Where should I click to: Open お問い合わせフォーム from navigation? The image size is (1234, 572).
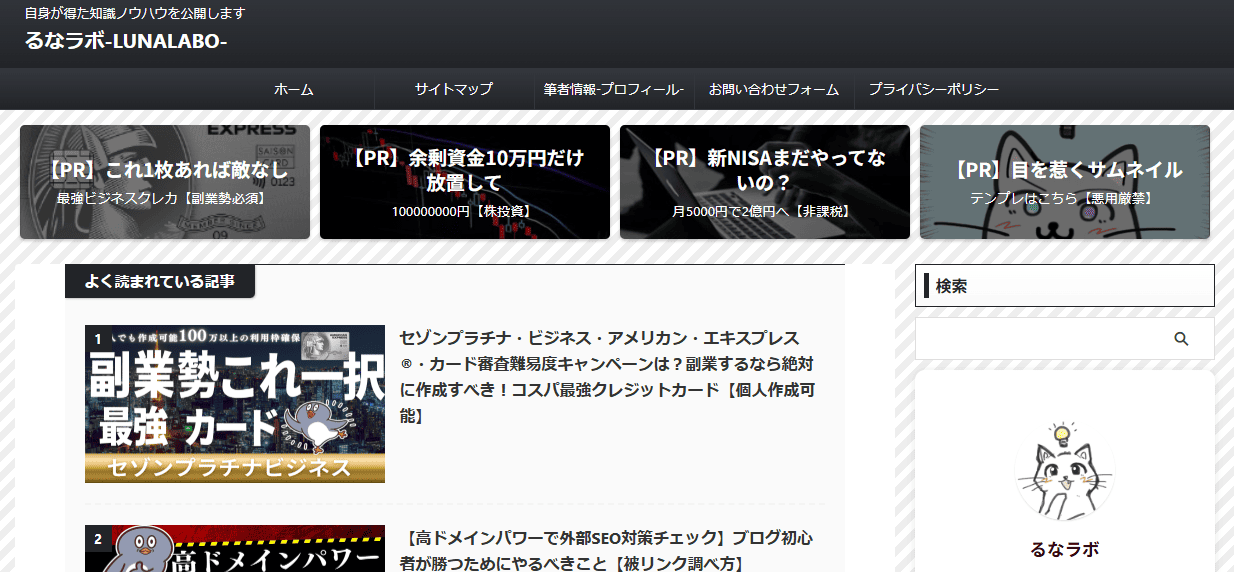click(774, 89)
